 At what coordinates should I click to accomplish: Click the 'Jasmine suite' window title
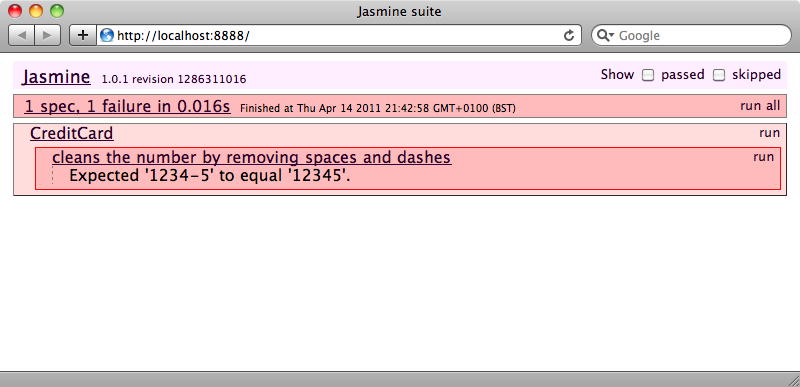tap(399, 11)
